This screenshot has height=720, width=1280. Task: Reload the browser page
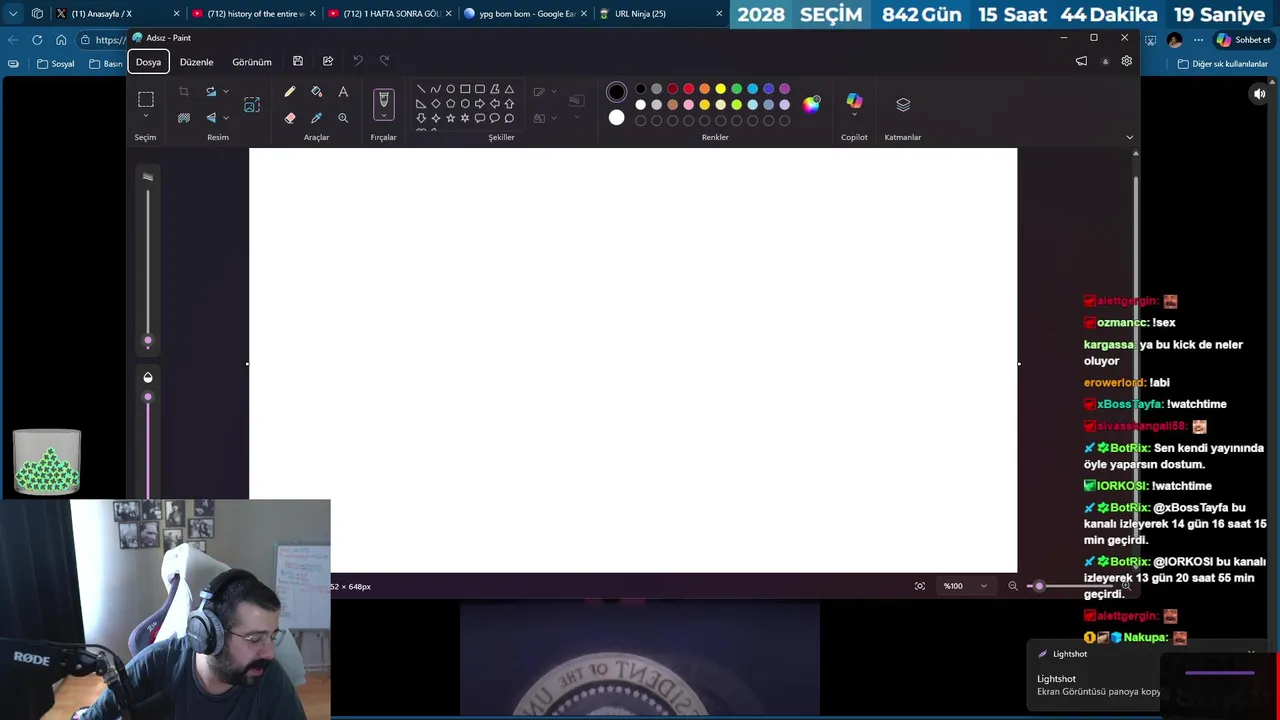(37, 40)
